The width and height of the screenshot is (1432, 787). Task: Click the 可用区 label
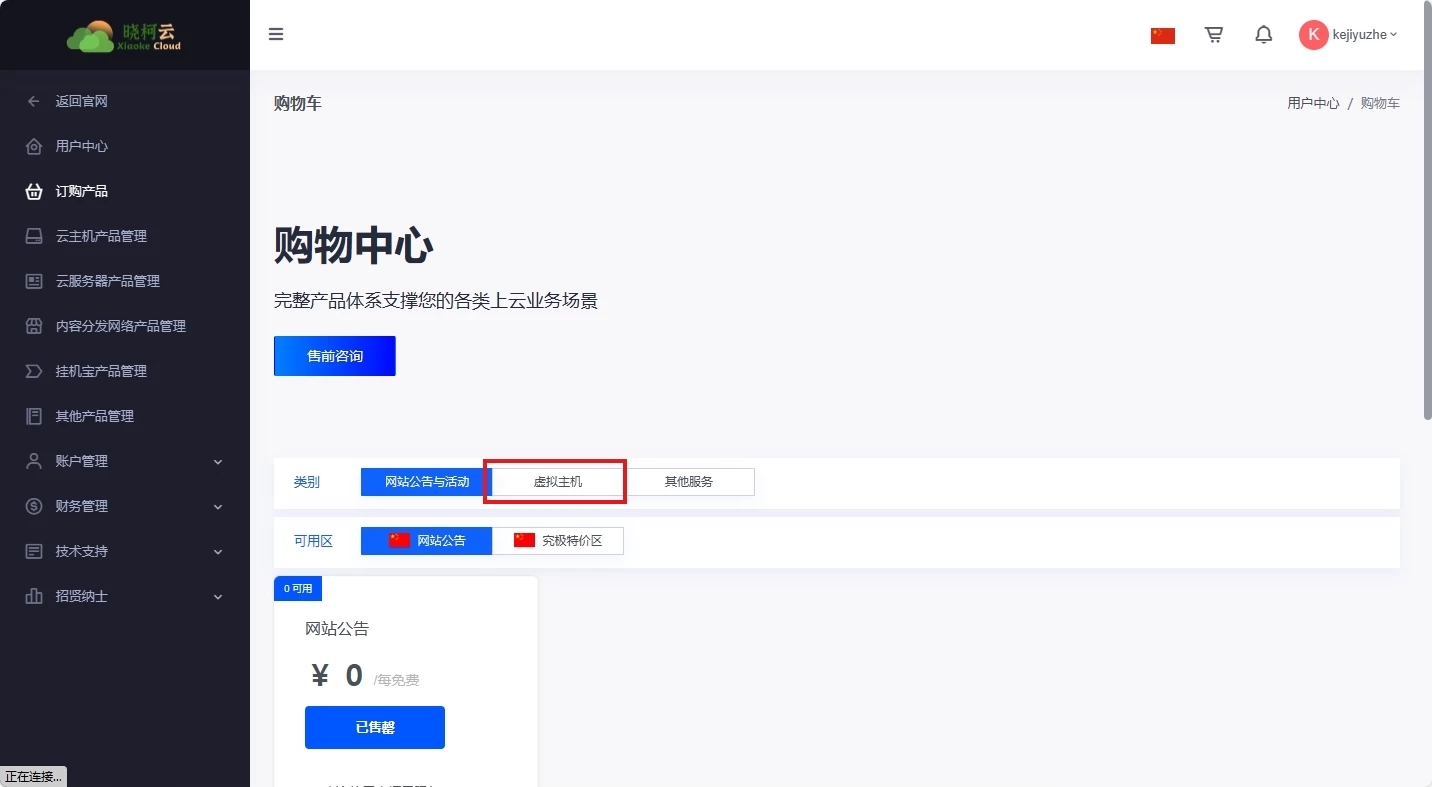(313, 541)
